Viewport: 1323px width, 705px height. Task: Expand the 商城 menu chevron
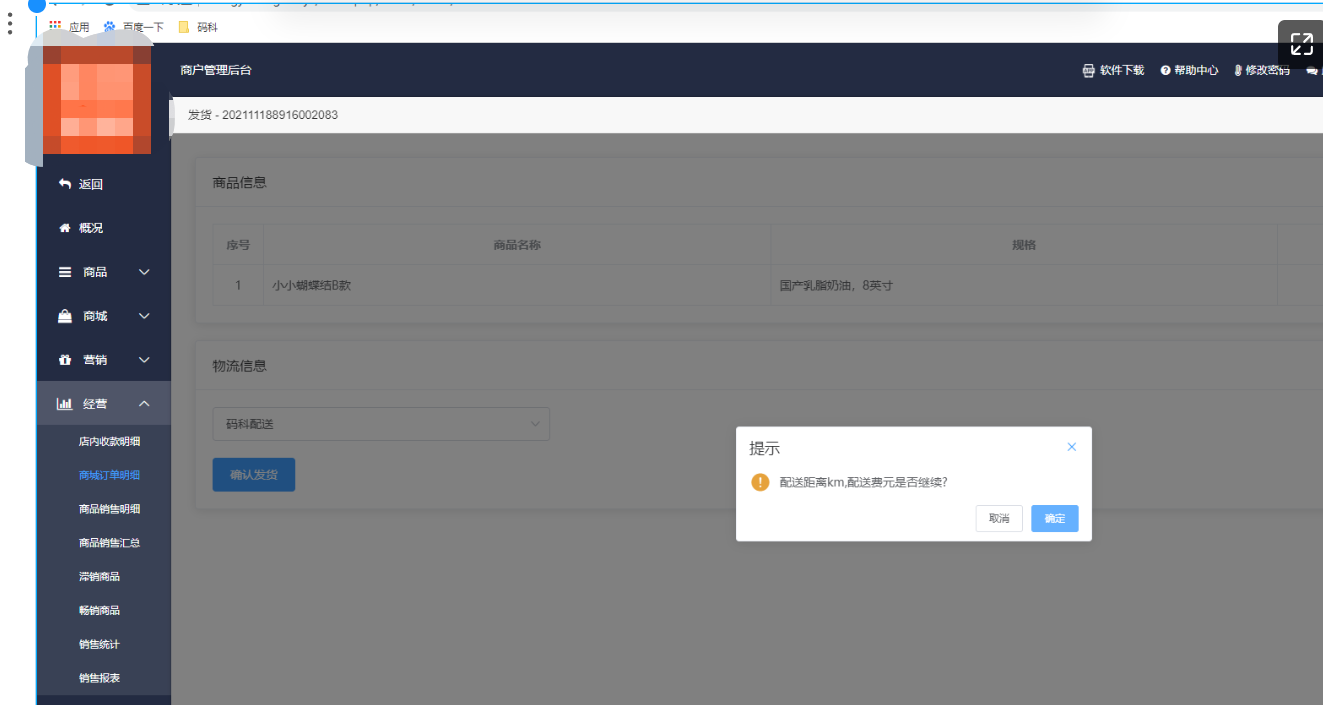(x=144, y=316)
